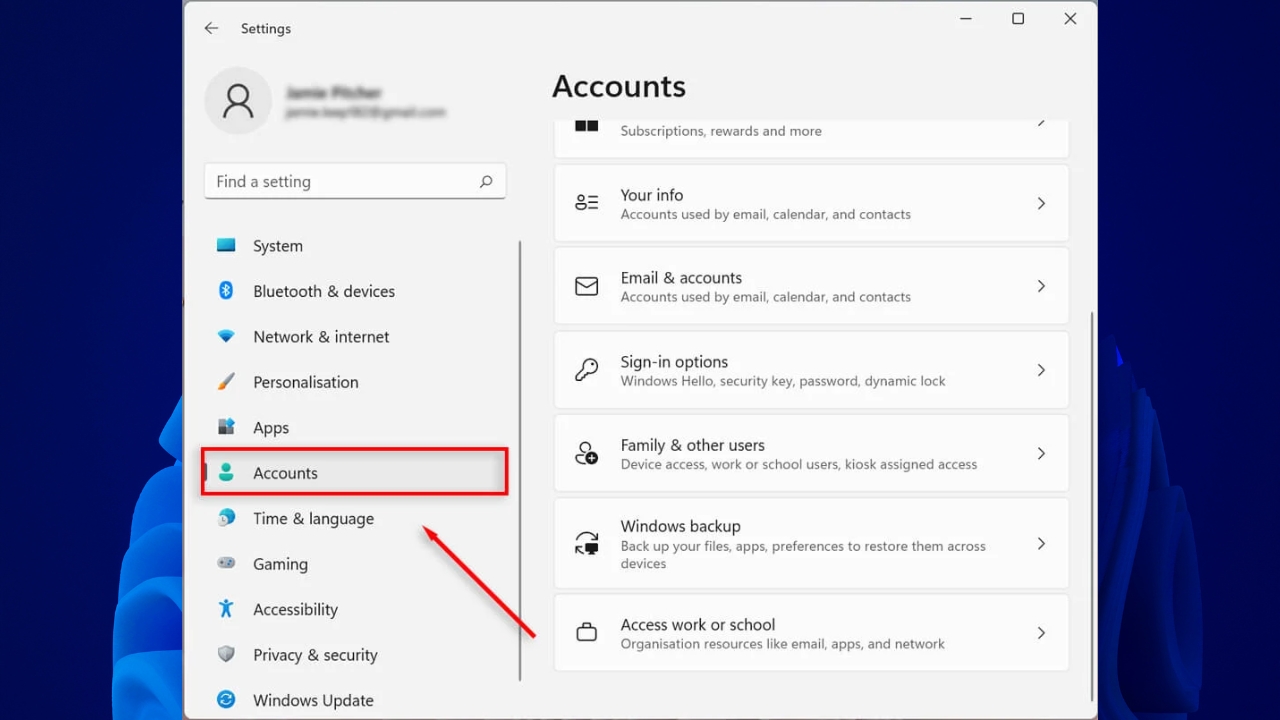Click the Accessibility figure icon

pyautogui.click(x=226, y=609)
